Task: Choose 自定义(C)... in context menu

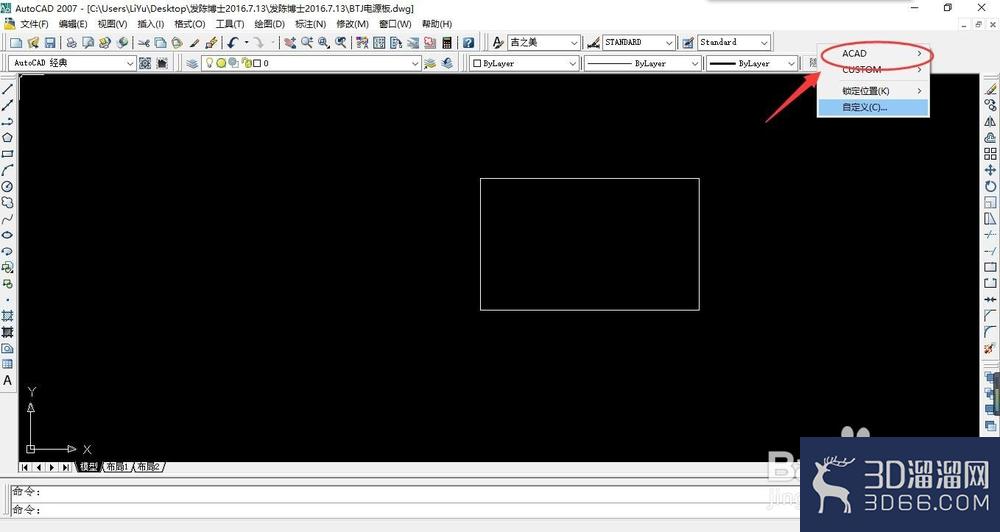Action: (873, 107)
